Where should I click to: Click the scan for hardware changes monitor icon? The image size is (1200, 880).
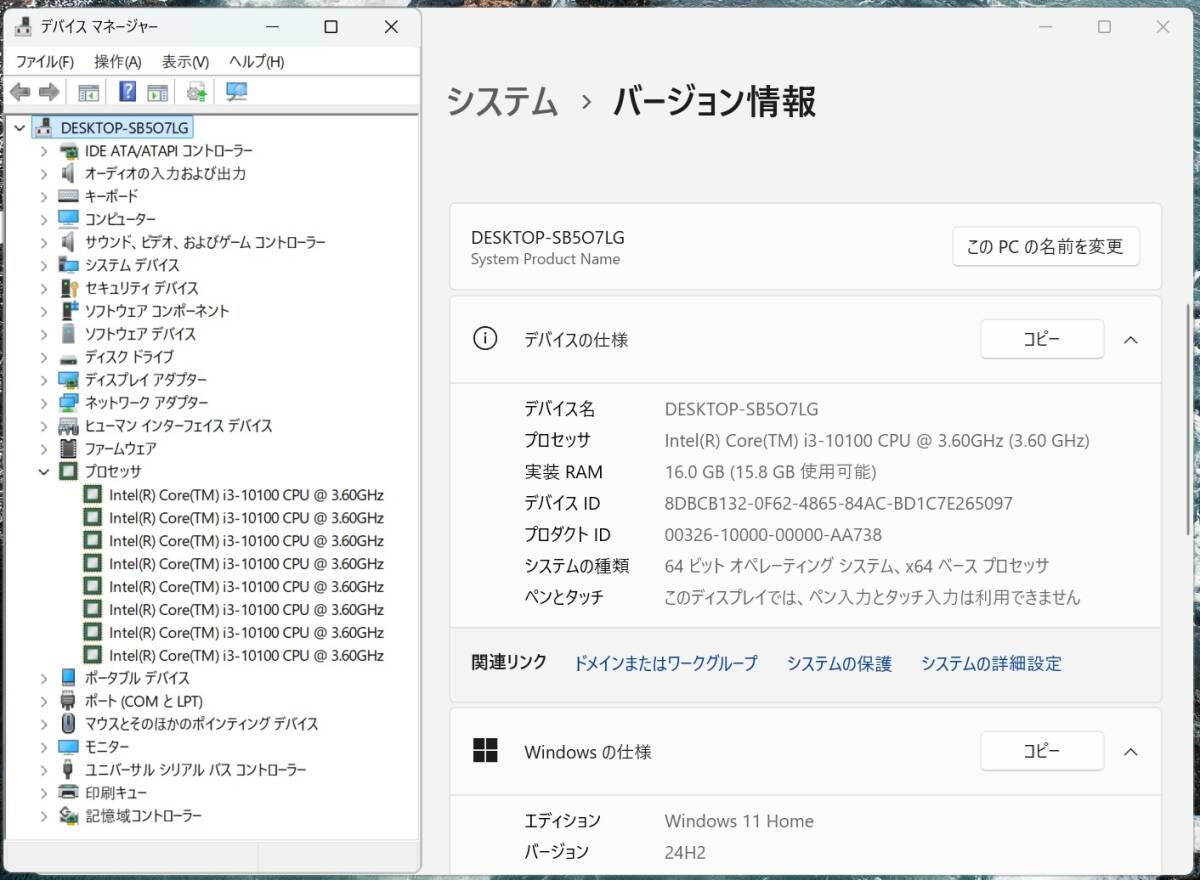[x=236, y=92]
